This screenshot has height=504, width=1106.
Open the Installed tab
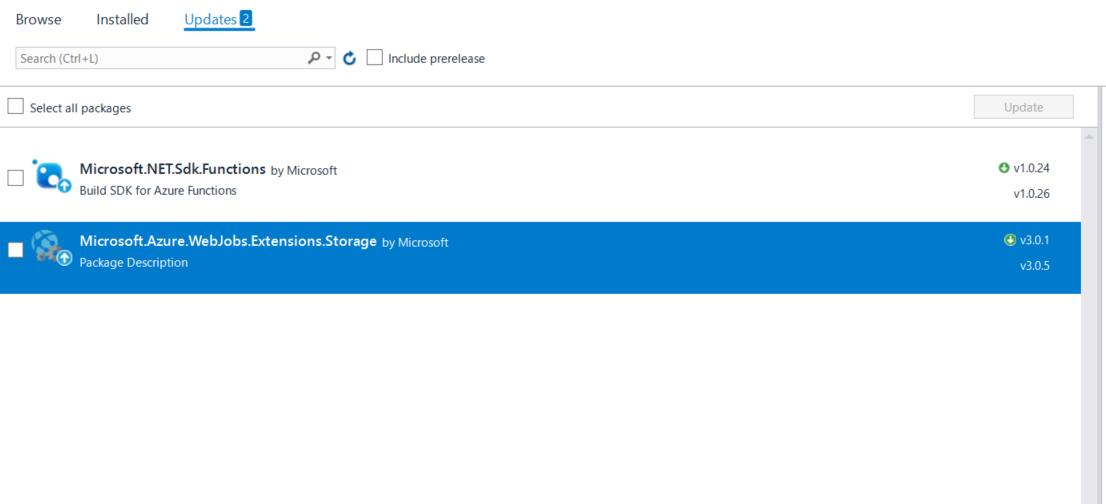[x=122, y=20]
